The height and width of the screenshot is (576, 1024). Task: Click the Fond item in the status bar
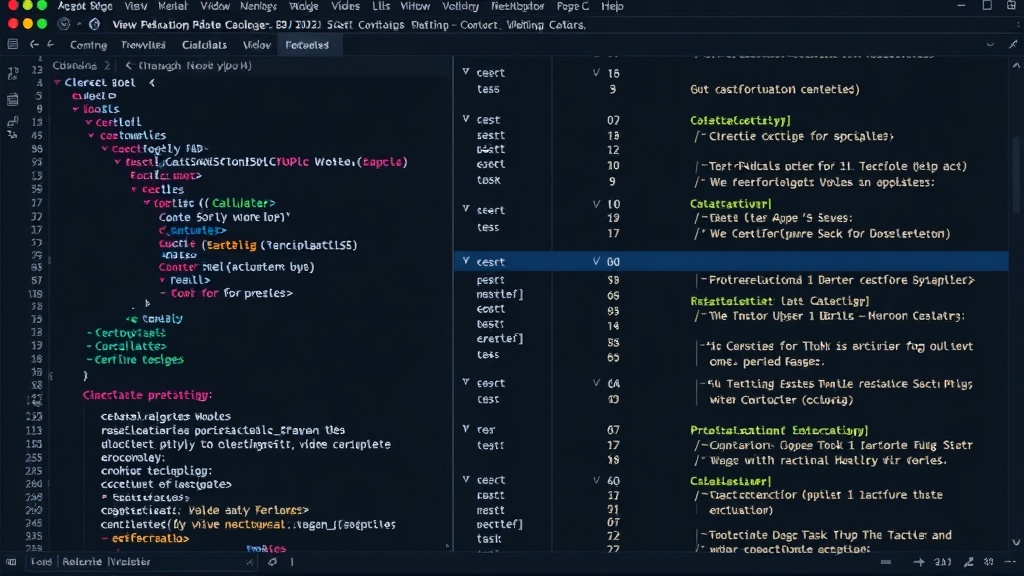pos(40,562)
